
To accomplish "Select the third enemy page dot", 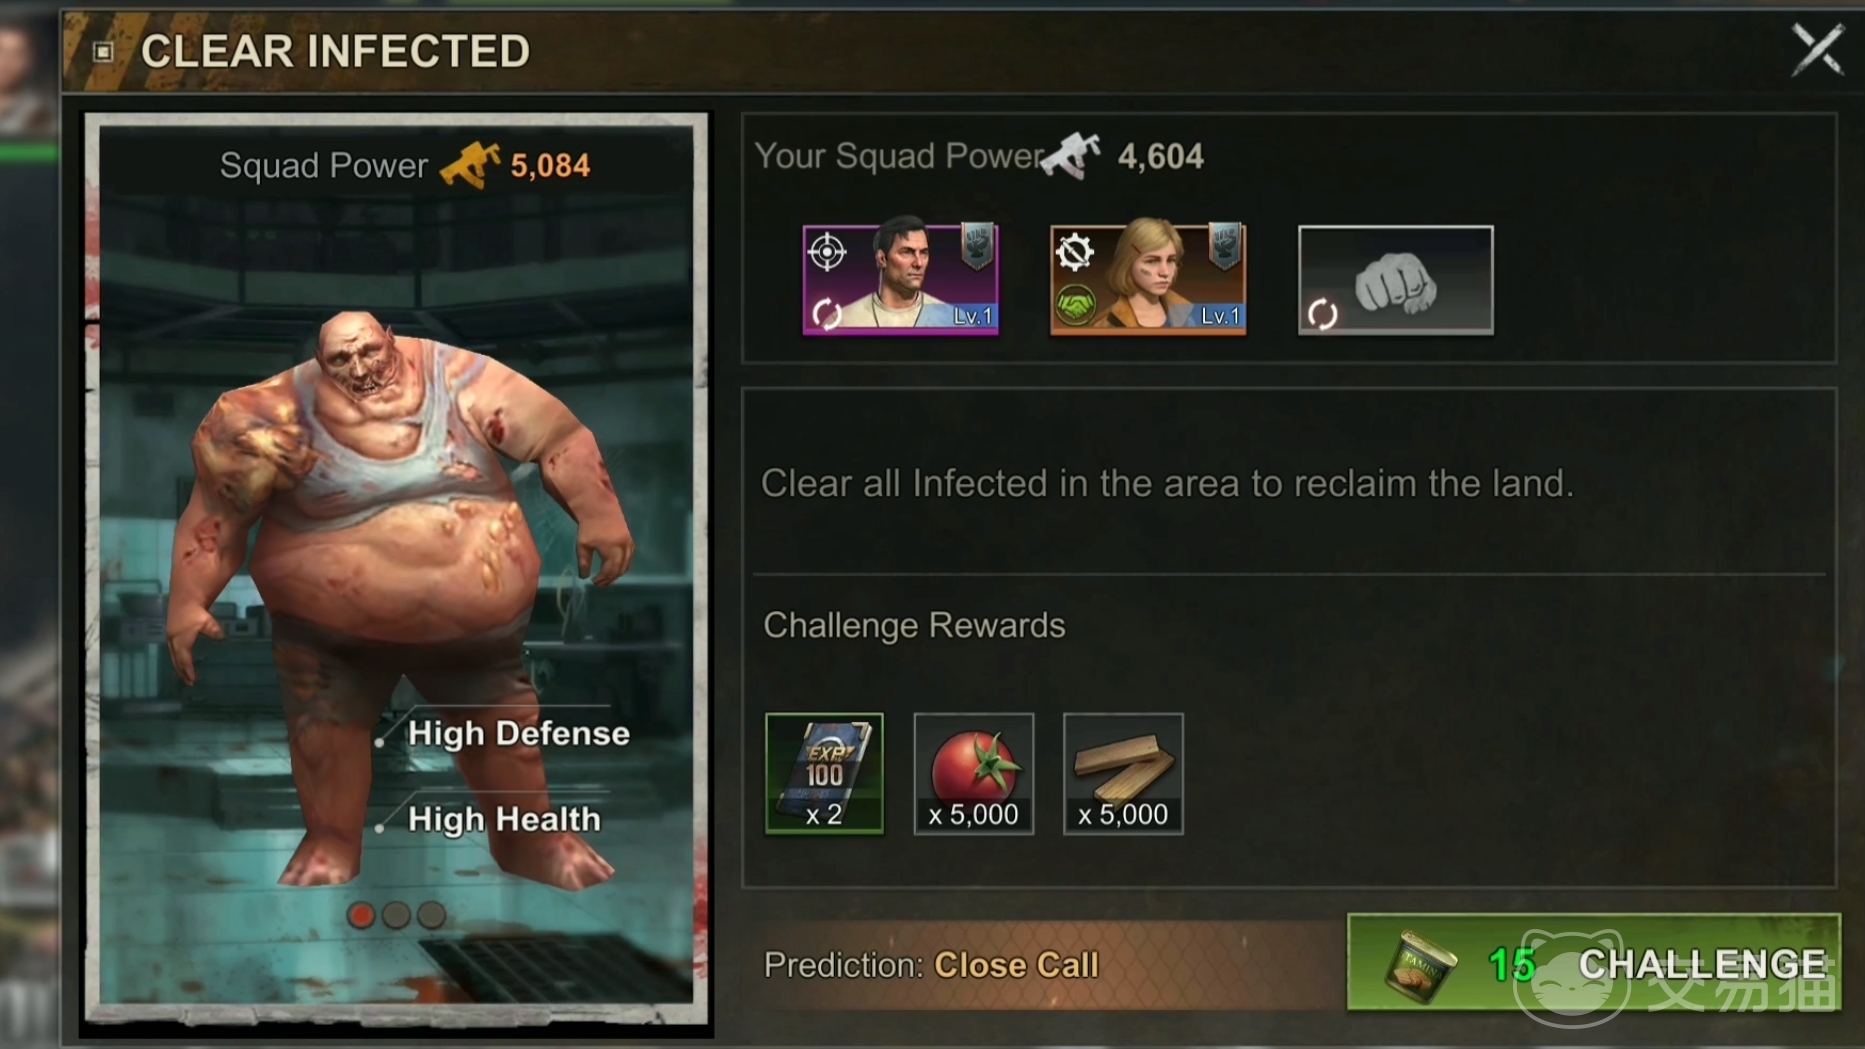I will click(431, 915).
